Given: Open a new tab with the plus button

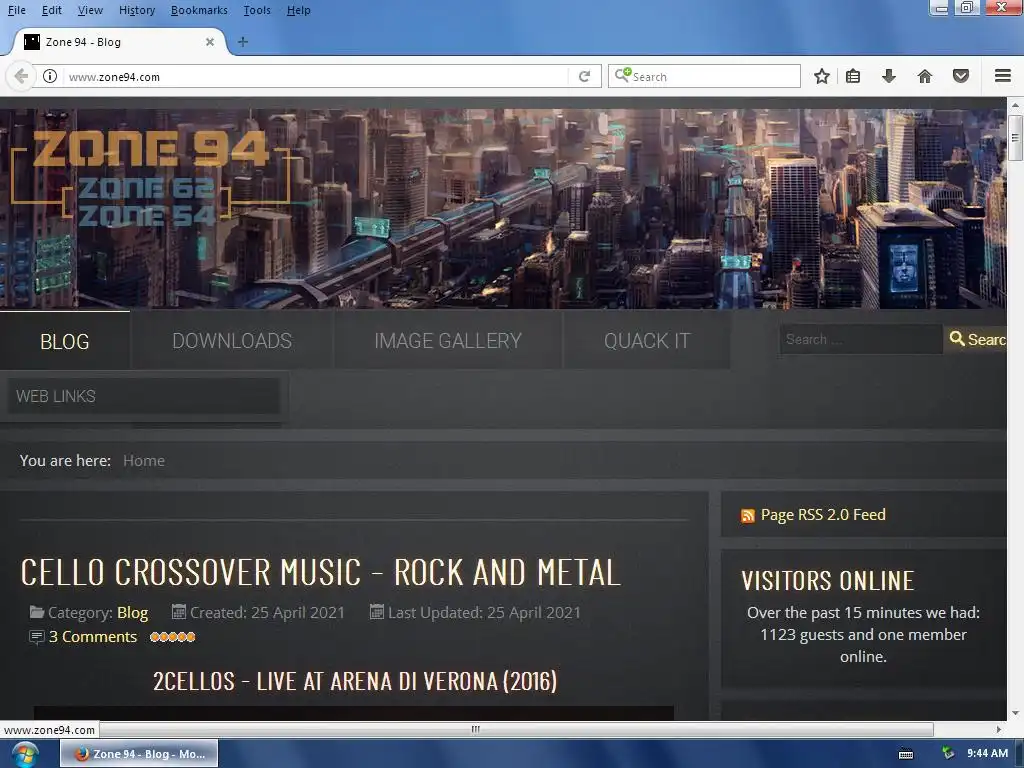Looking at the screenshot, I should pyautogui.click(x=243, y=42).
